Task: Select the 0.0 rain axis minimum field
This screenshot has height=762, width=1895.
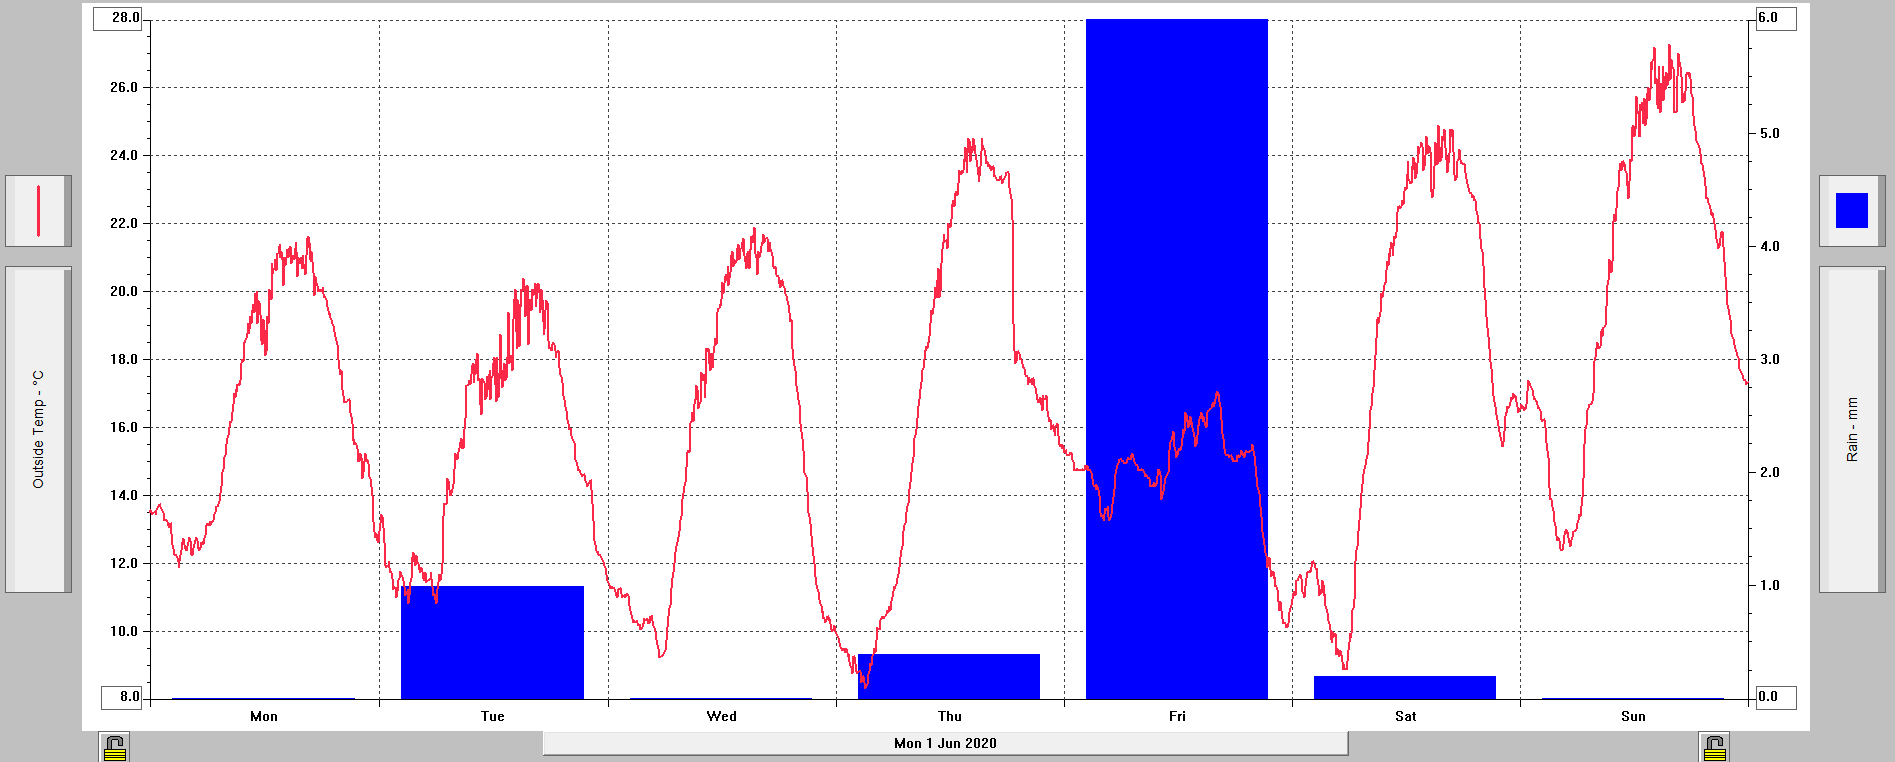Action: point(1775,697)
